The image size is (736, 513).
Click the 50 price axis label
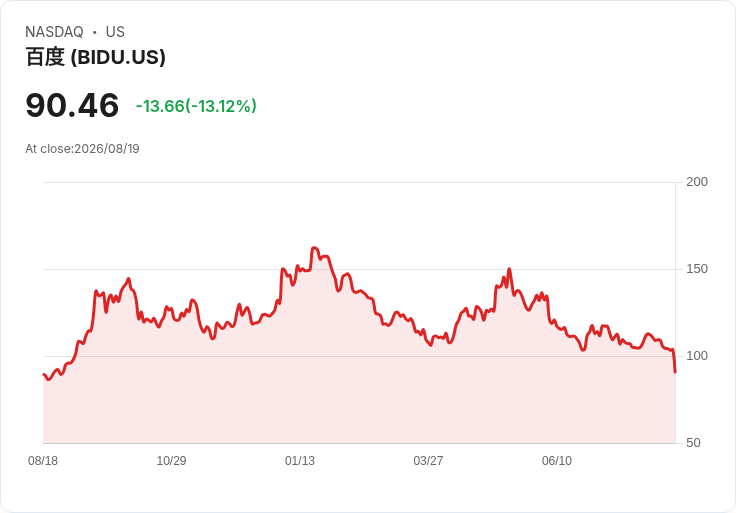693,443
